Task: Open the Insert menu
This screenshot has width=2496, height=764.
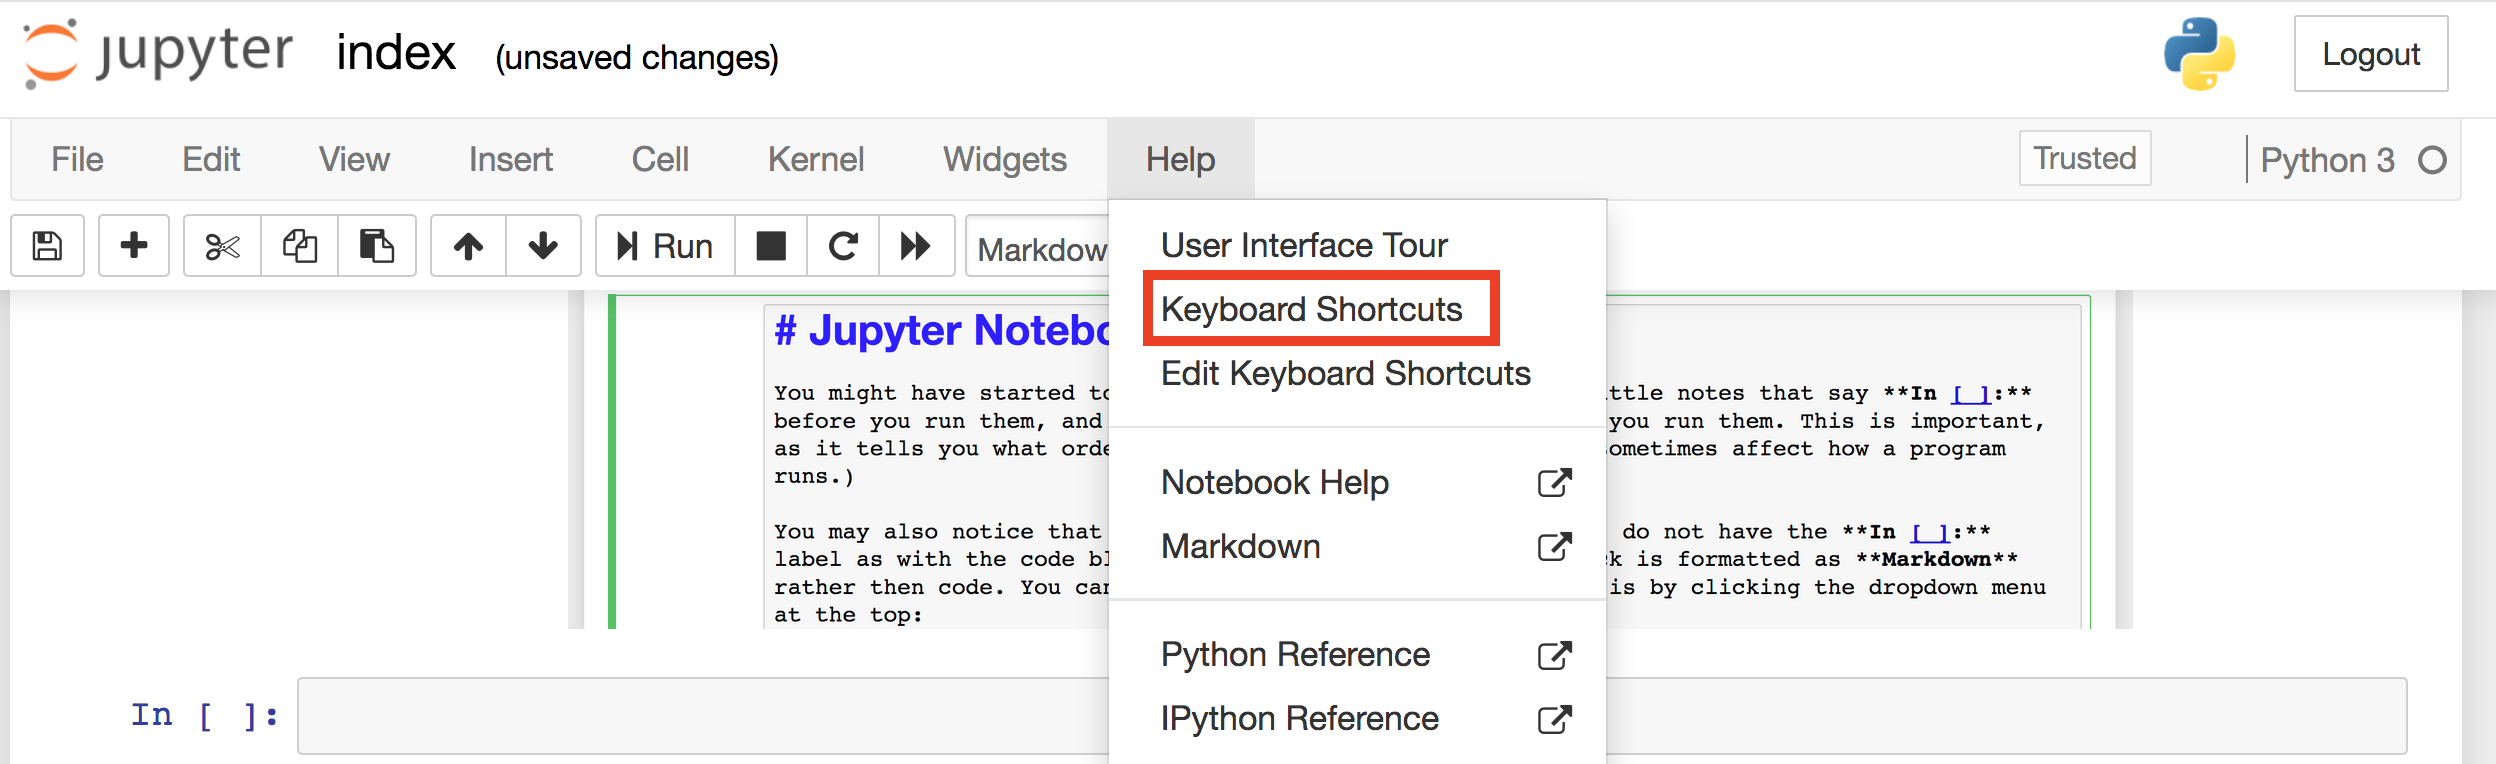Action: [510, 159]
